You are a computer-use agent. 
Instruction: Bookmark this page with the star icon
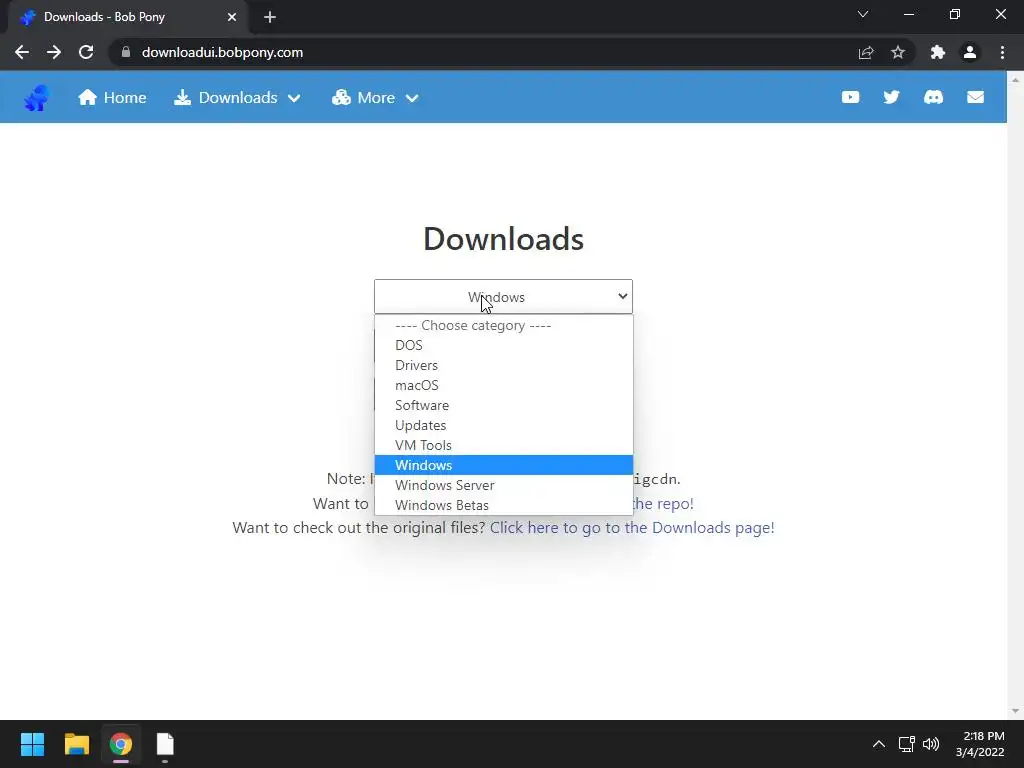tap(898, 52)
